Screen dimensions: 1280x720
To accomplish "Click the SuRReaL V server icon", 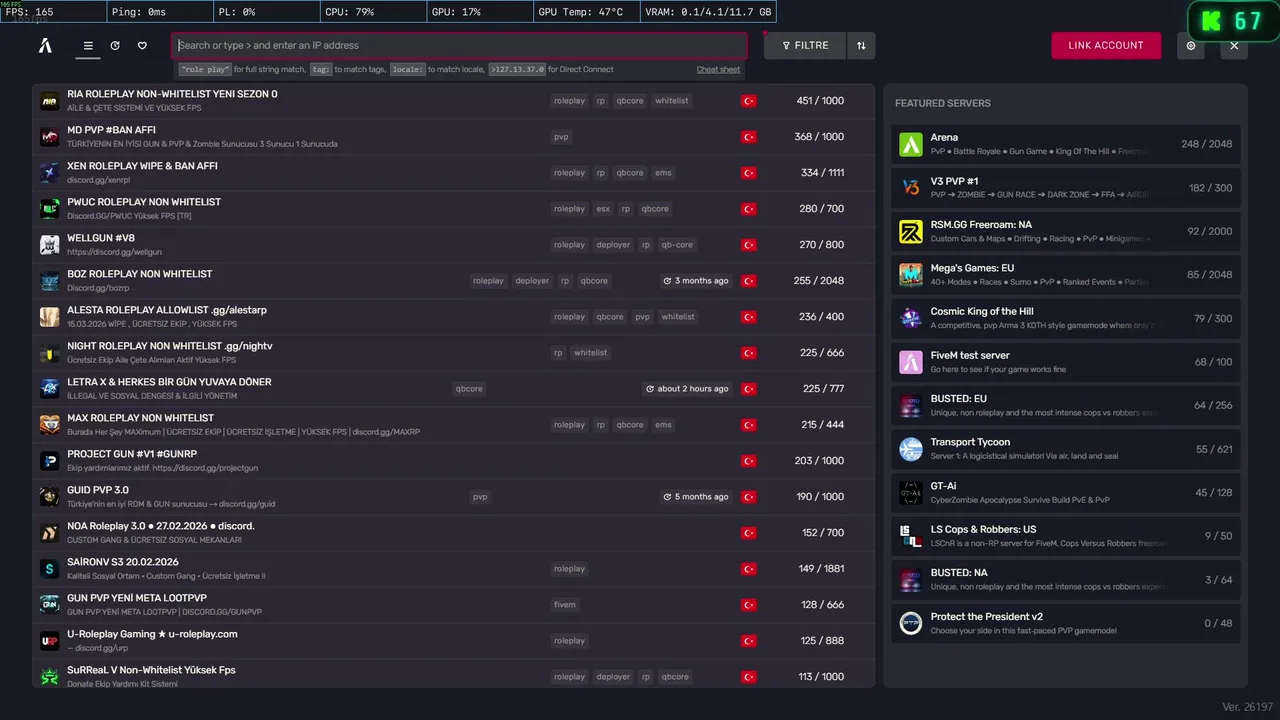I will [x=50, y=677].
